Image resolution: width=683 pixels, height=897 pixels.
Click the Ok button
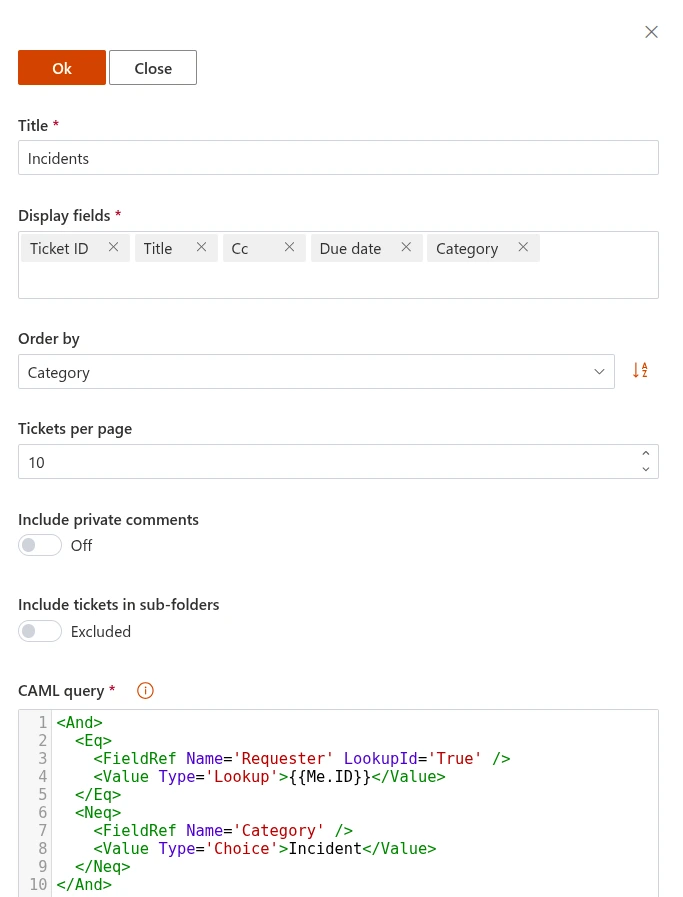point(62,68)
